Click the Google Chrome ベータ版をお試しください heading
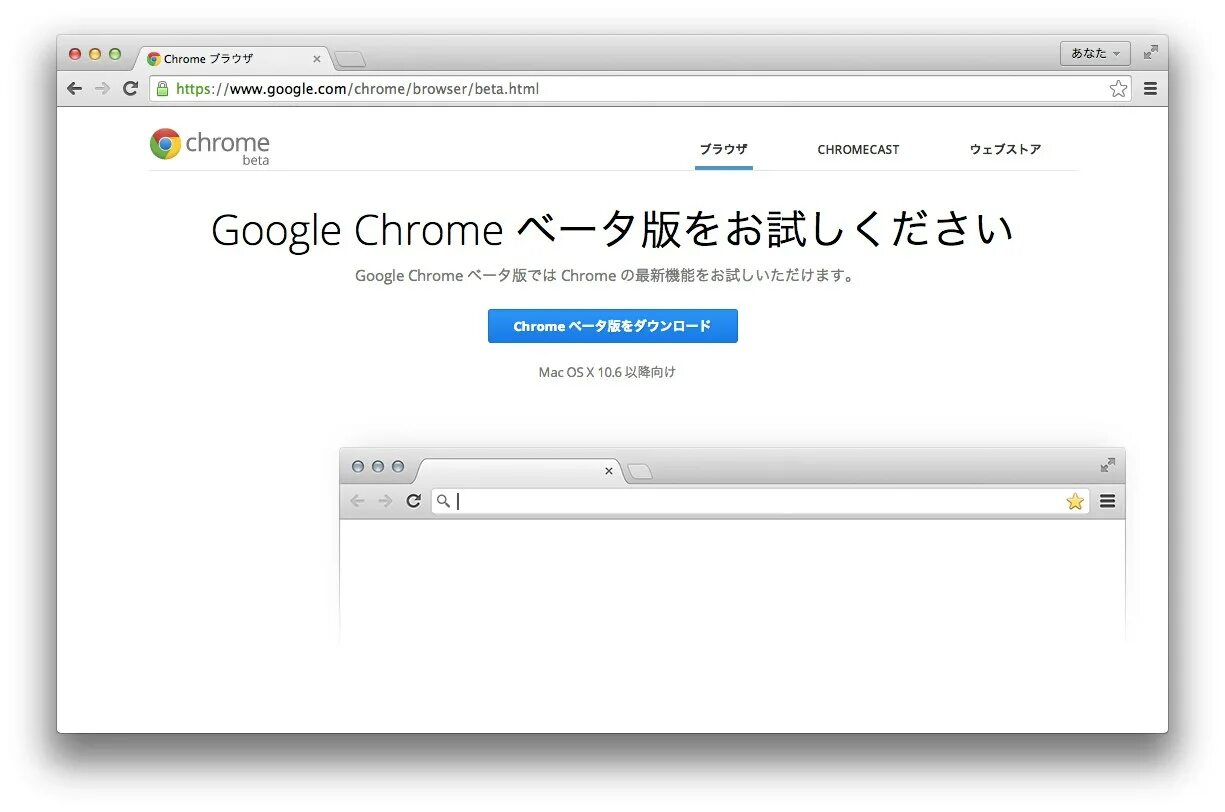Screen dimensions: 1225x812 click(612, 229)
